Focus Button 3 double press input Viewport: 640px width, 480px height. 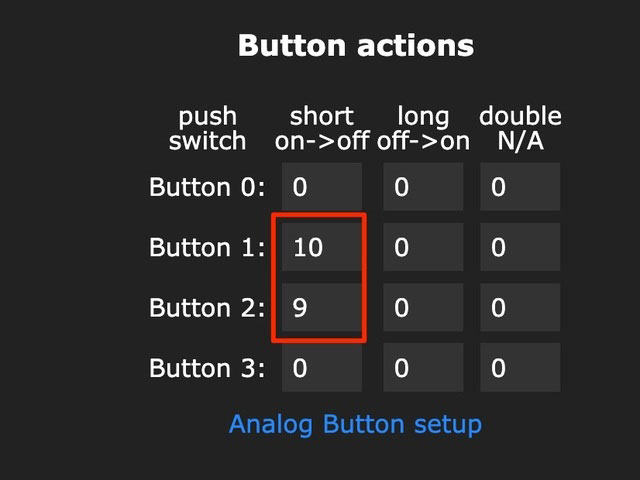(520, 368)
